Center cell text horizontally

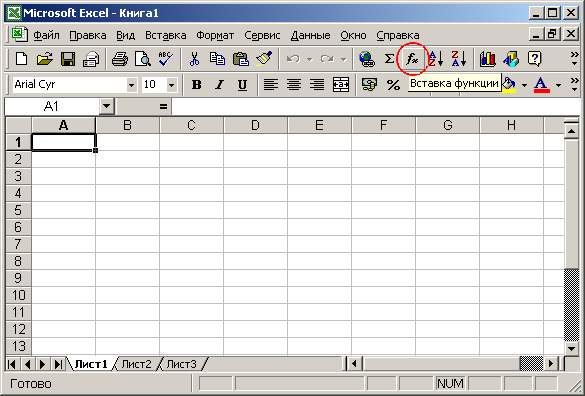tap(294, 85)
